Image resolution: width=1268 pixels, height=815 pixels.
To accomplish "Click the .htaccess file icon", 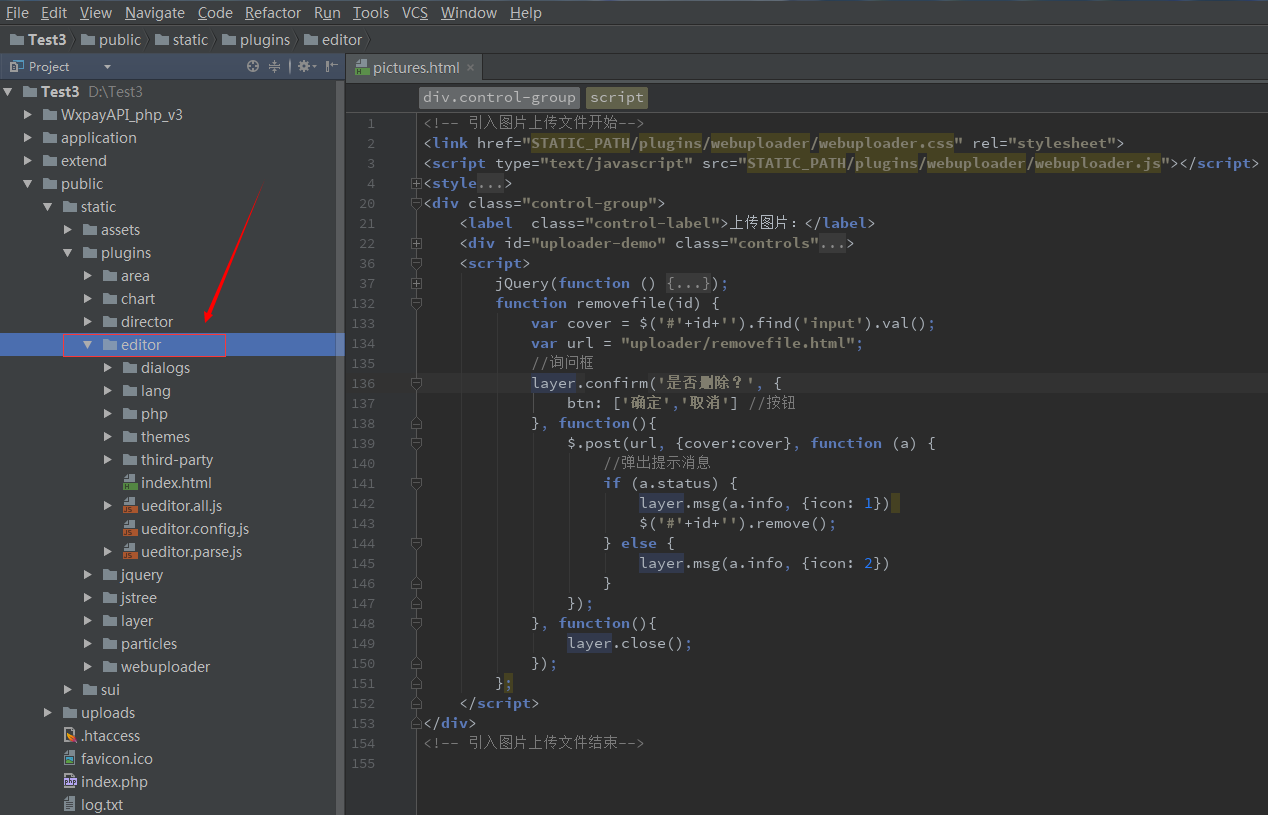I will 70,736.
